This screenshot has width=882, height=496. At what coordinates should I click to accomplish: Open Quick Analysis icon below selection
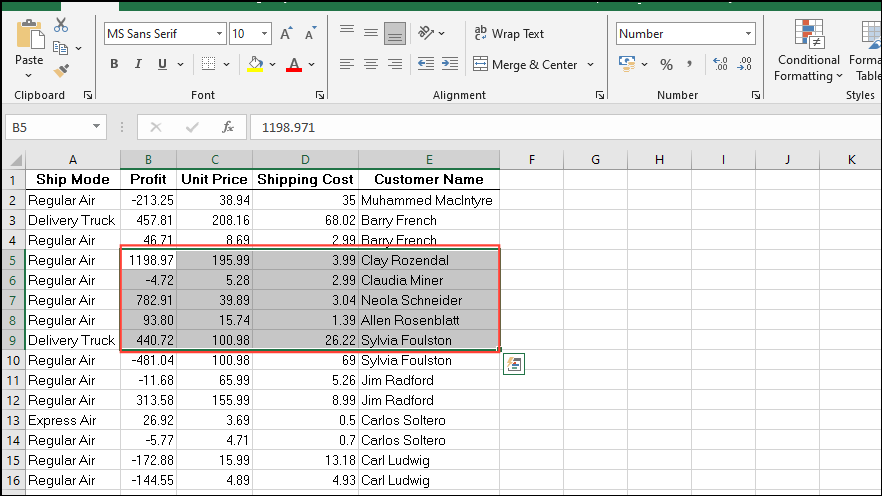[514, 364]
